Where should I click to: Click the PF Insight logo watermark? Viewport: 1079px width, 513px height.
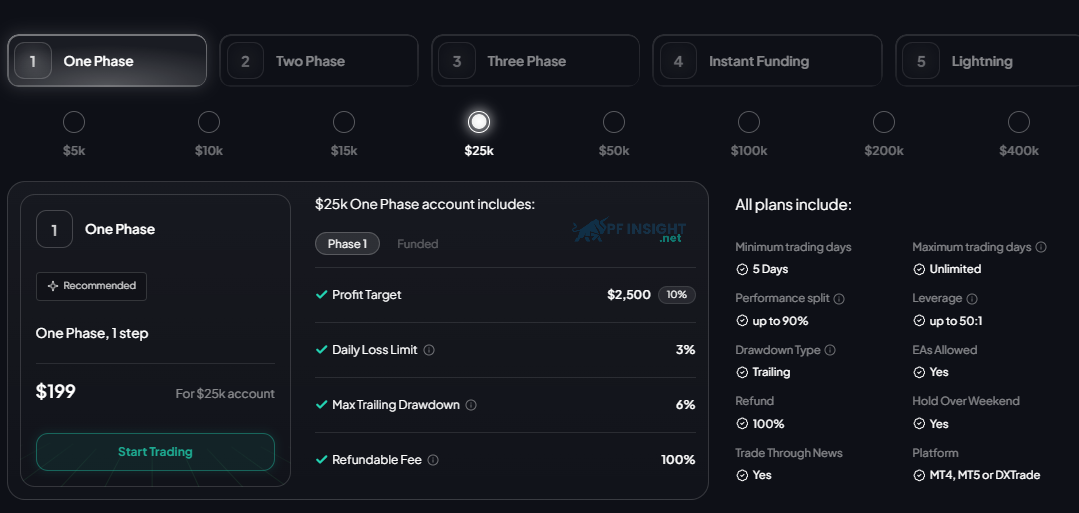(630, 231)
